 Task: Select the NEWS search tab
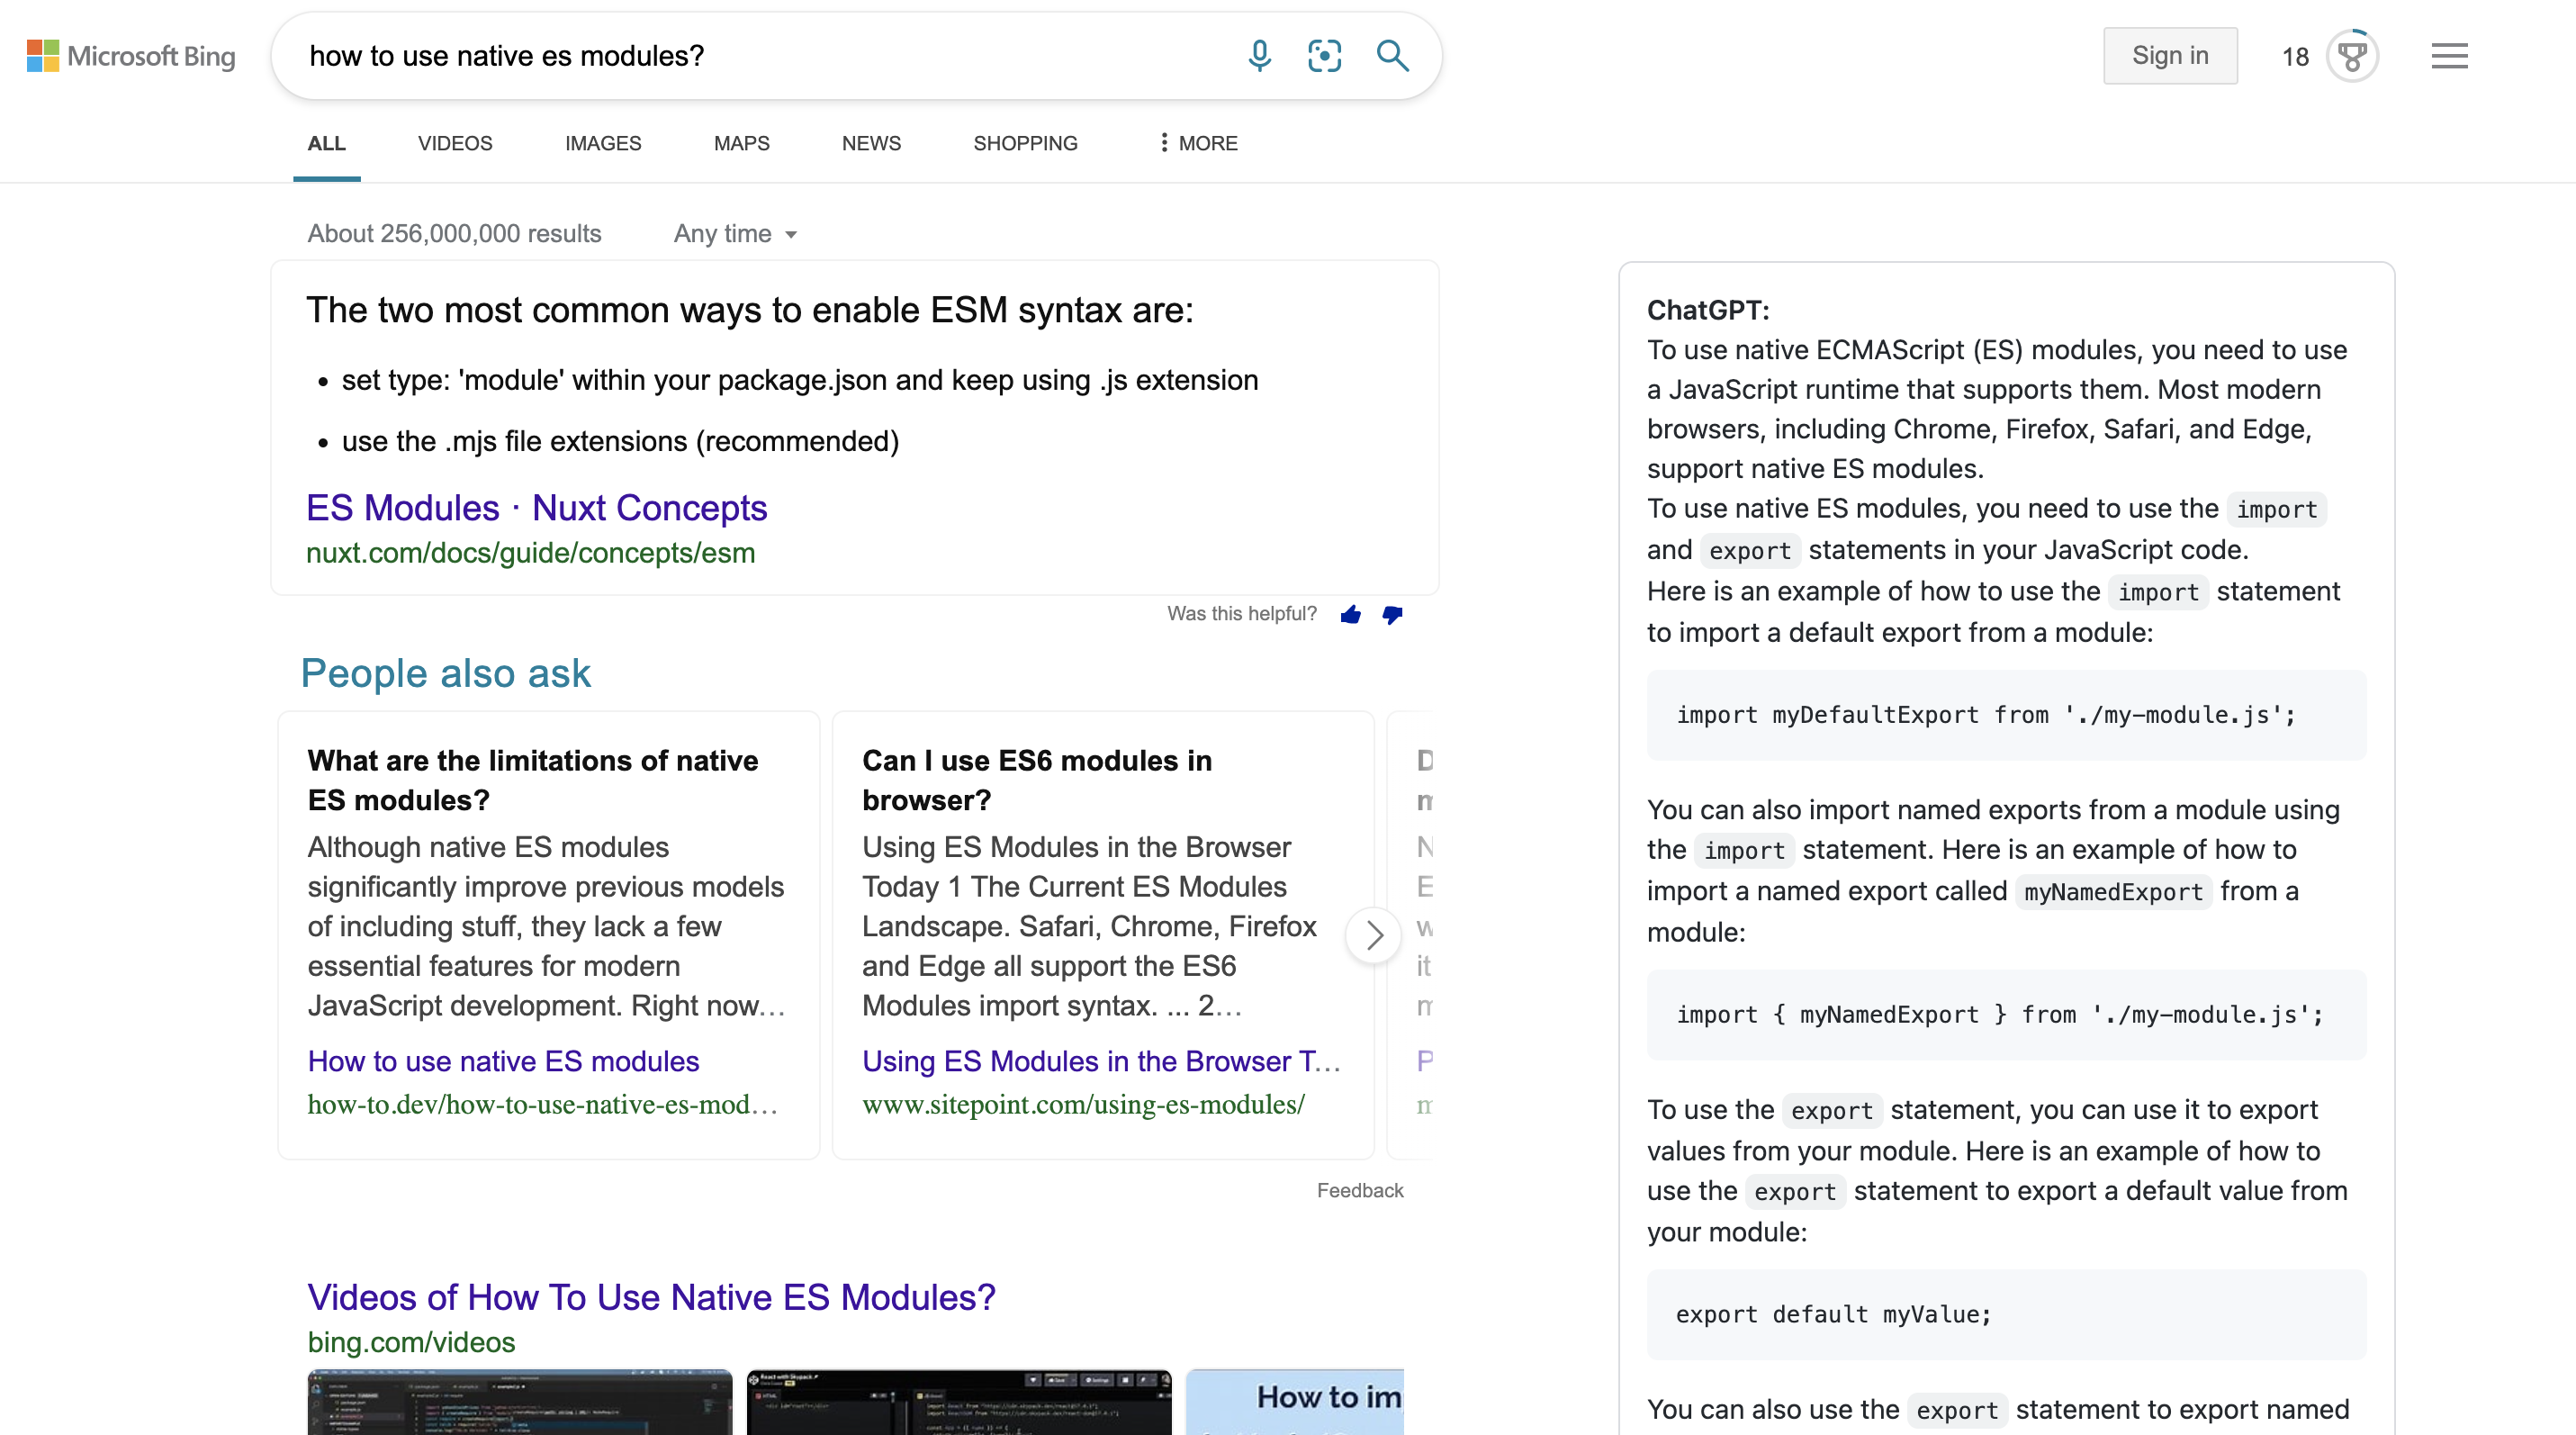click(871, 143)
